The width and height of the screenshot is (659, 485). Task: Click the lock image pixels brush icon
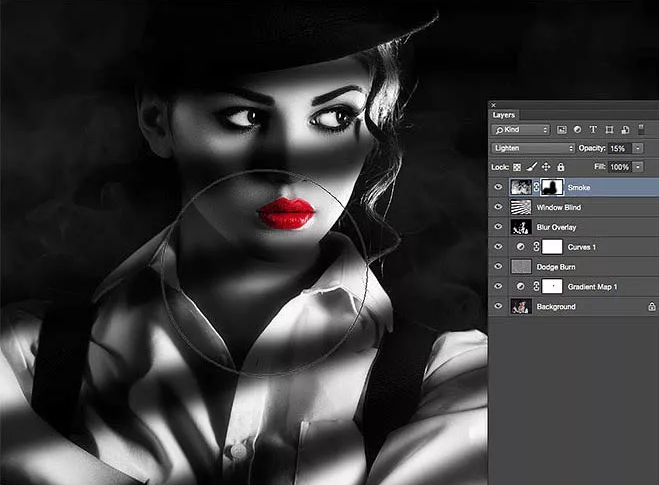pos(532,166)
